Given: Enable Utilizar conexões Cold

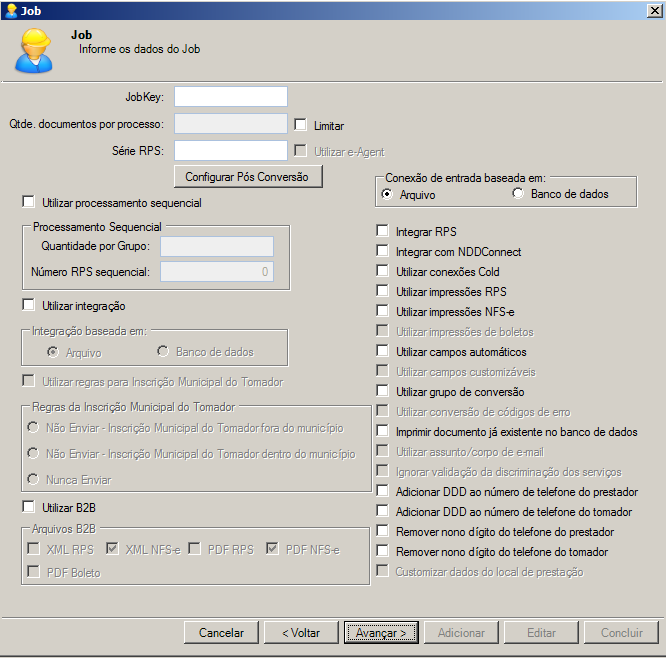Looking at the screenshot, I should [382, 271].
